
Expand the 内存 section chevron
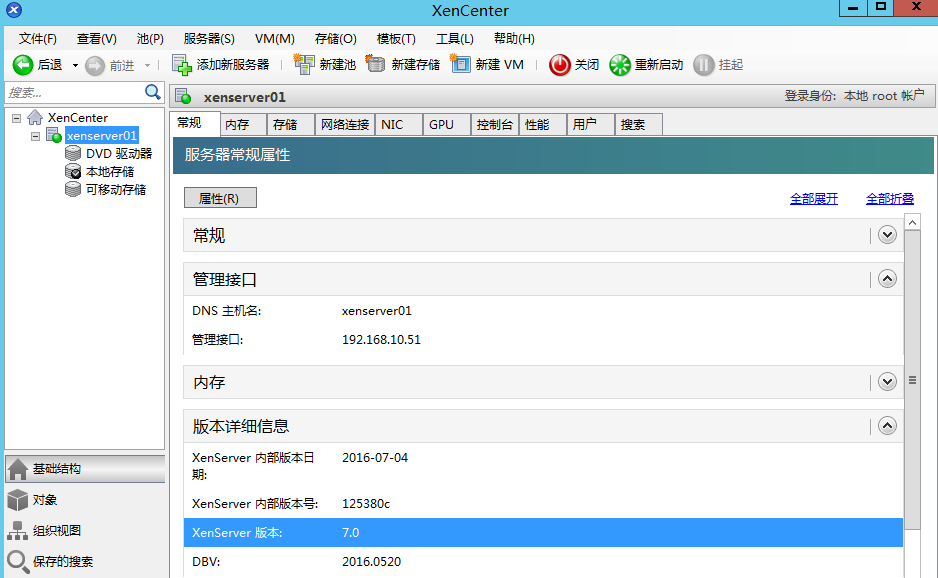pos(887,381)
